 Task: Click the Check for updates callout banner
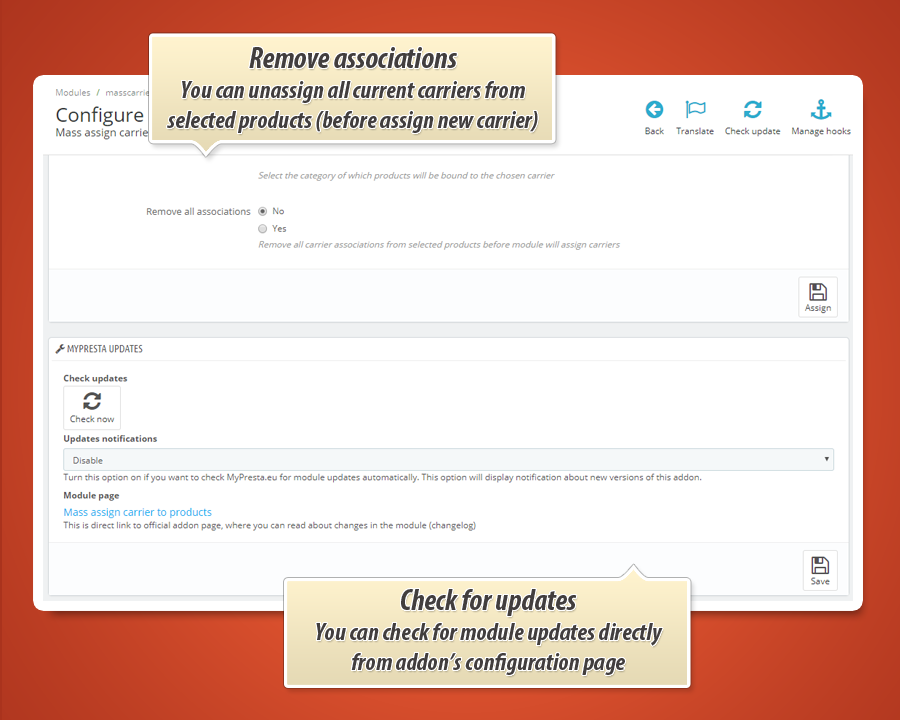[x=487, y=631]
